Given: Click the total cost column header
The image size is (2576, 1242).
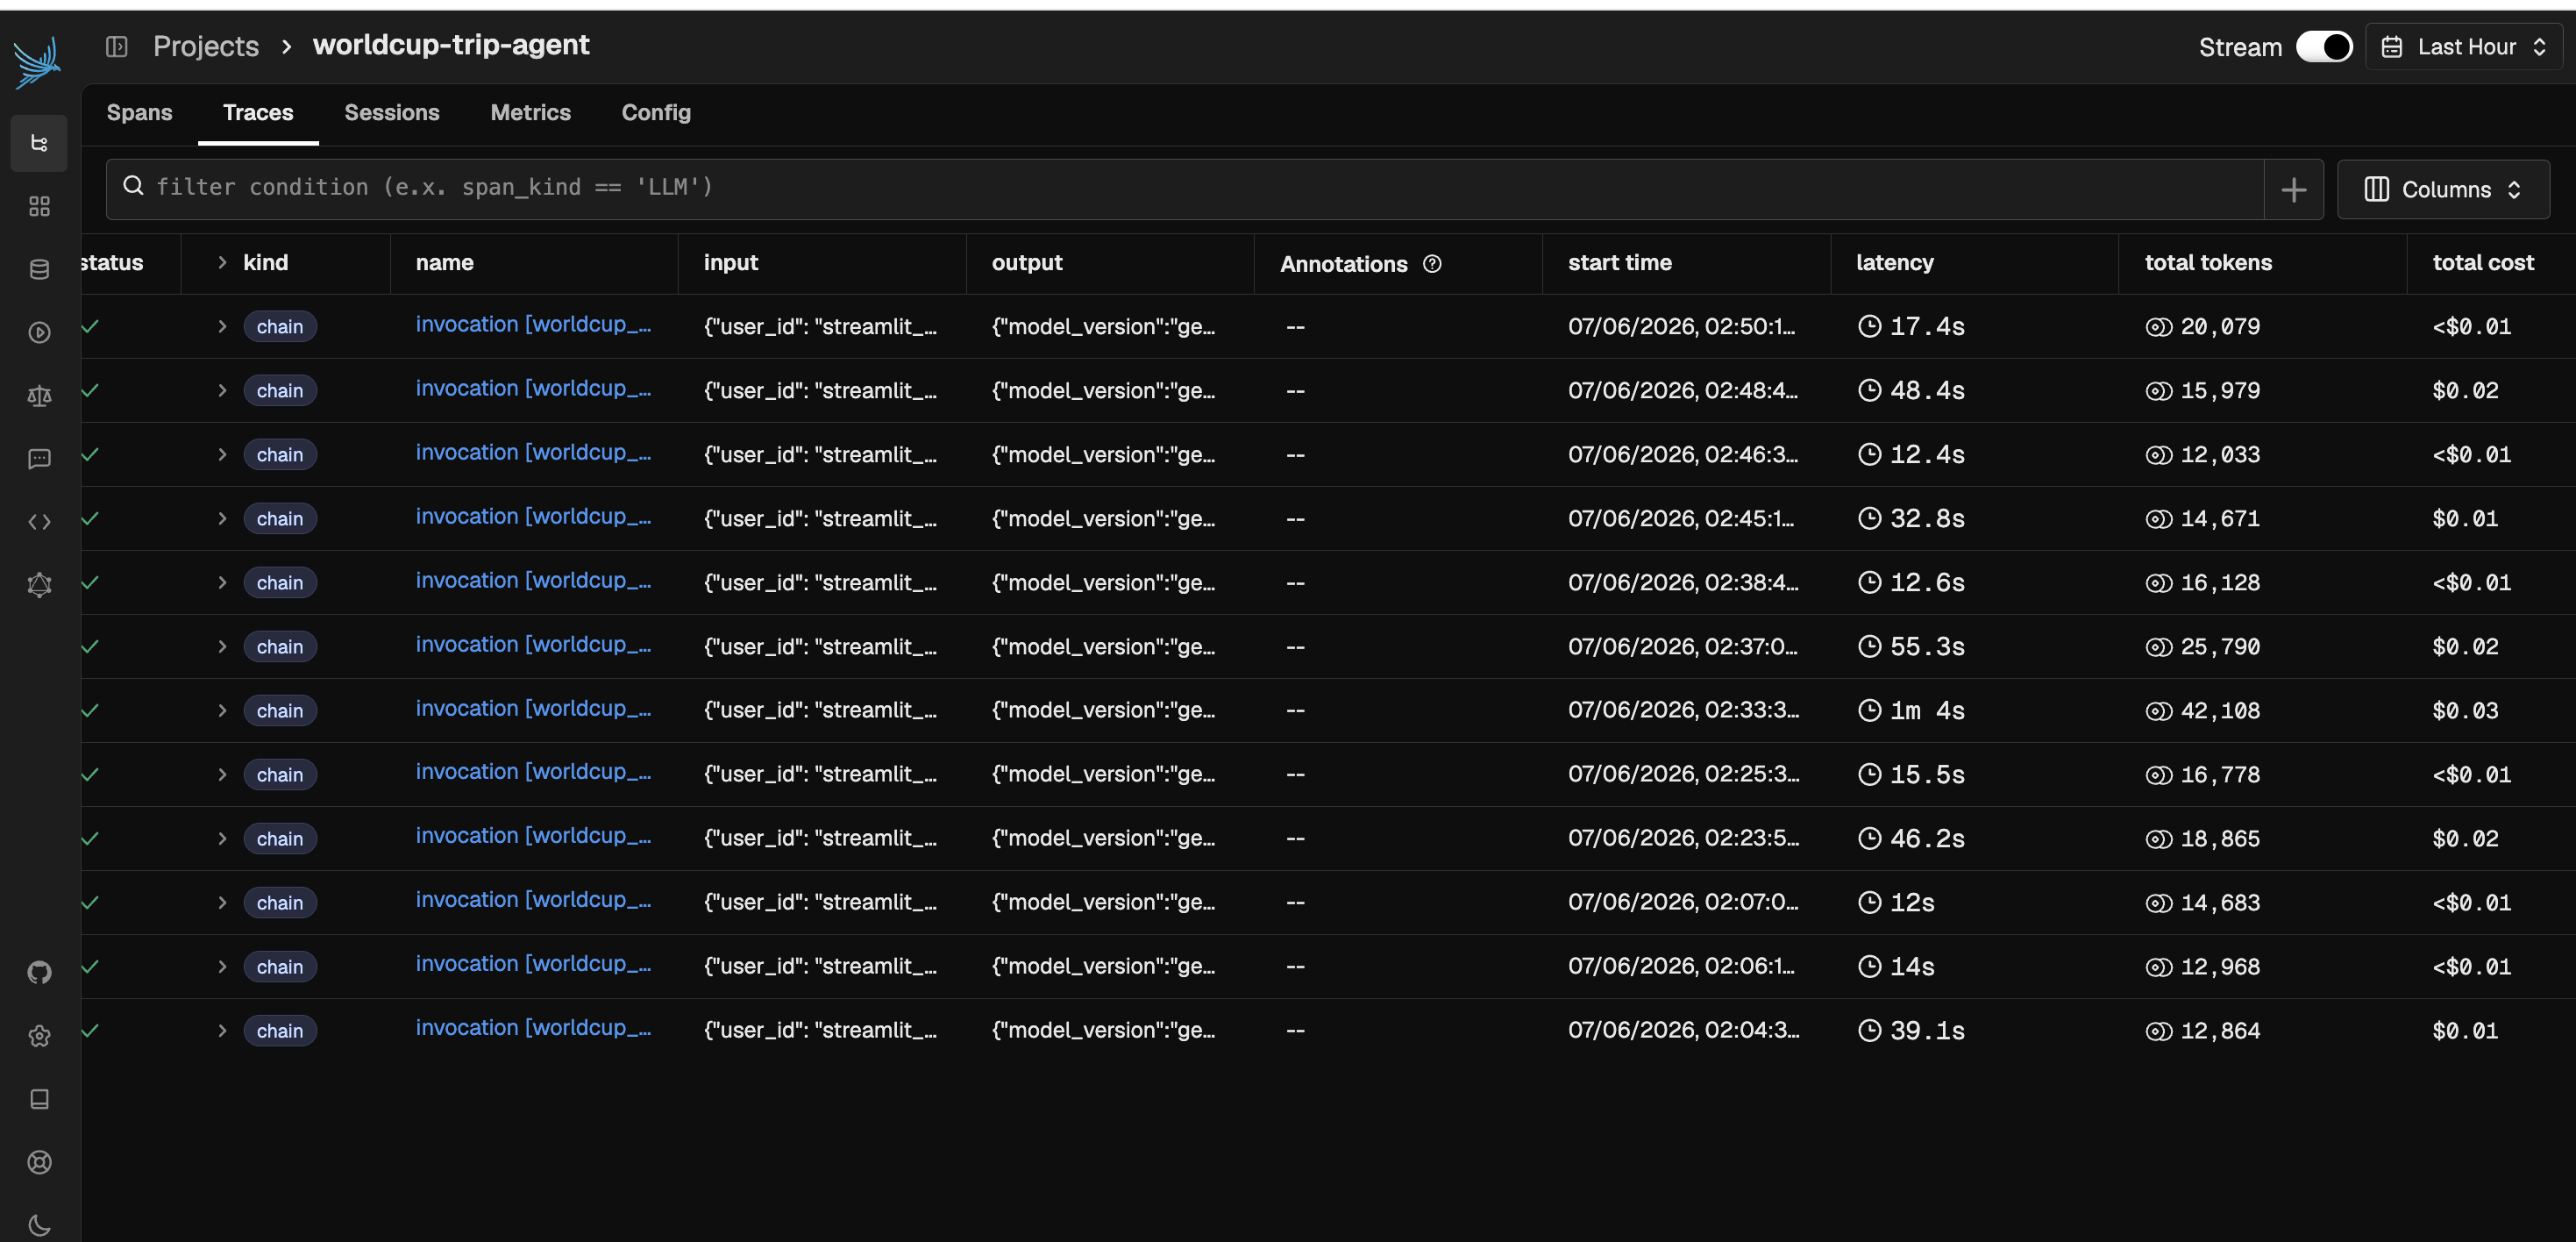Looking at the screenshot, I should pyautogui.click(x=2483, y=262).
